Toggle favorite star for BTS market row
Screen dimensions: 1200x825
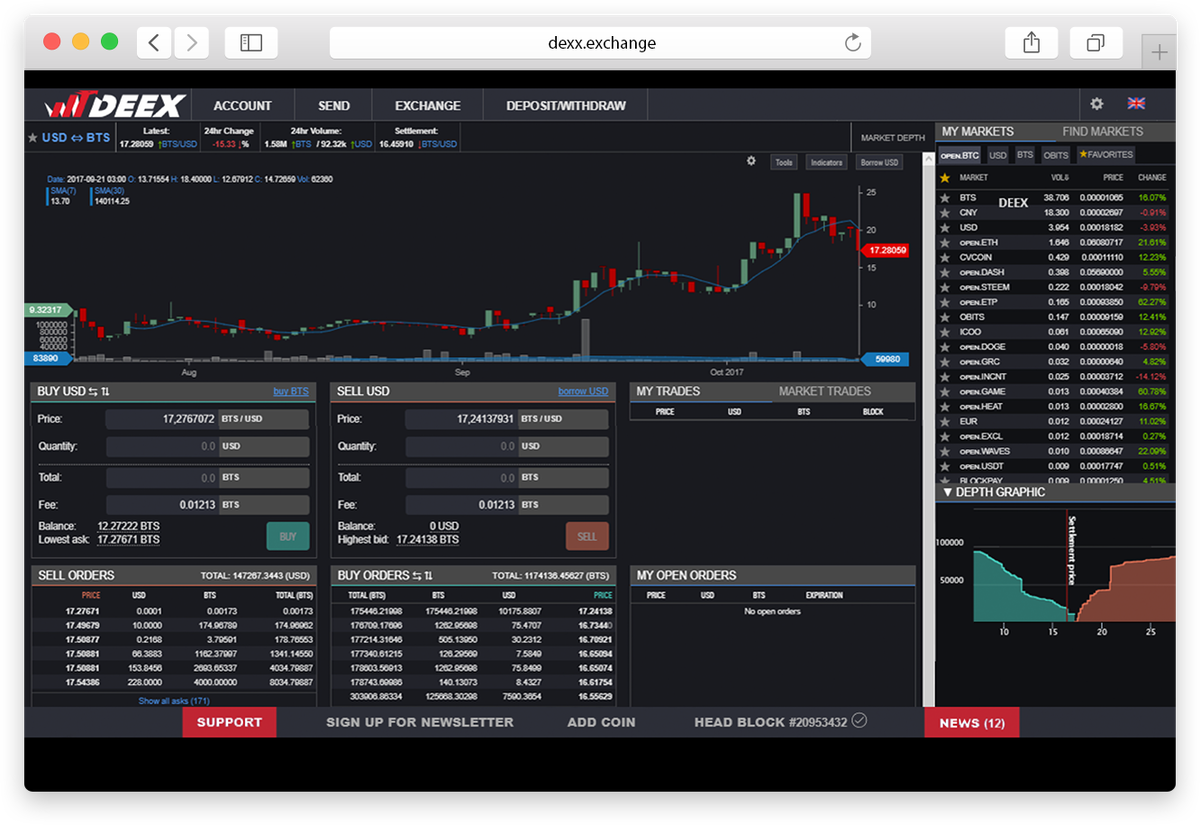pos(944,198)
